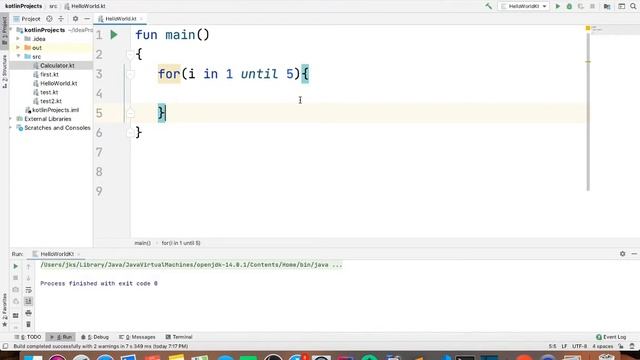Run main() from the gutter play icon
Image resolution: width=640 pixels, height=360 pixels.
point(114,35)
